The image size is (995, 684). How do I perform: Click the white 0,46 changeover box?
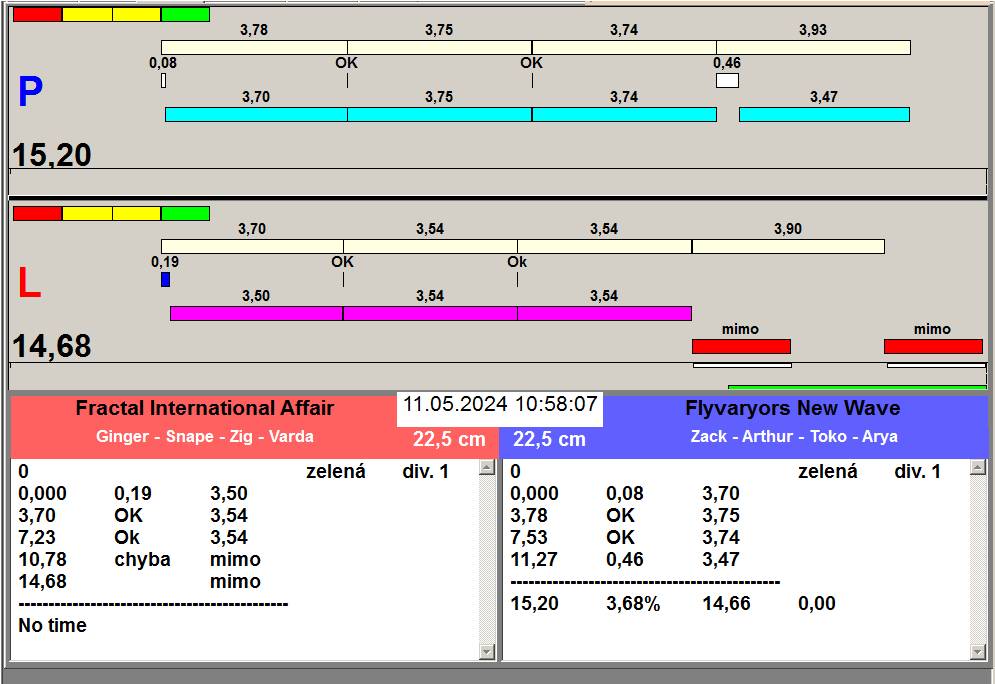[727, 81]
